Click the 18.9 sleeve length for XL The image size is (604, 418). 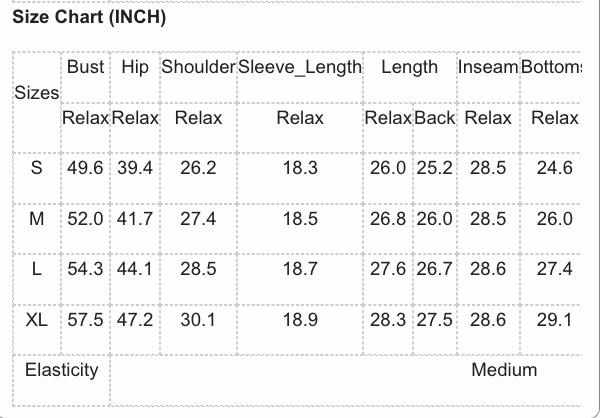pyautogui.click(x=300, y=320)
